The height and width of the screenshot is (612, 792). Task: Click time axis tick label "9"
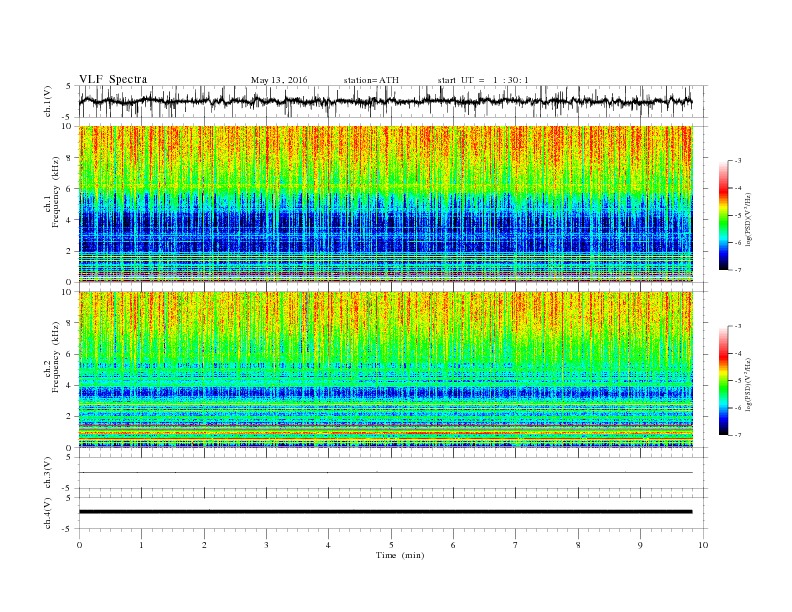coord(640,545)
